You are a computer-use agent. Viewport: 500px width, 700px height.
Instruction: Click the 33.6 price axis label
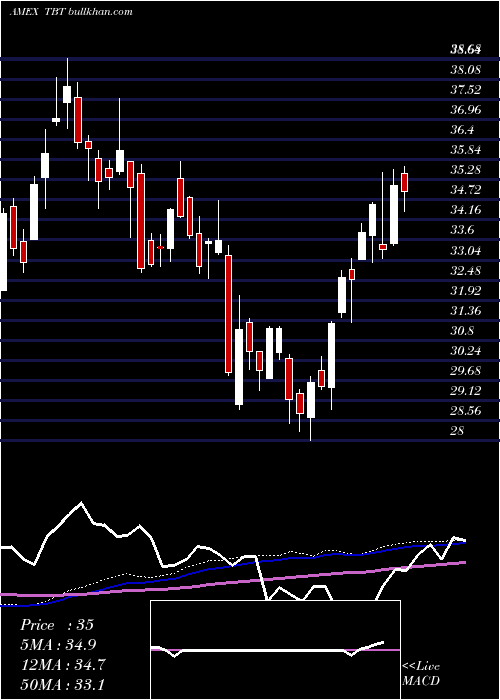462,230
